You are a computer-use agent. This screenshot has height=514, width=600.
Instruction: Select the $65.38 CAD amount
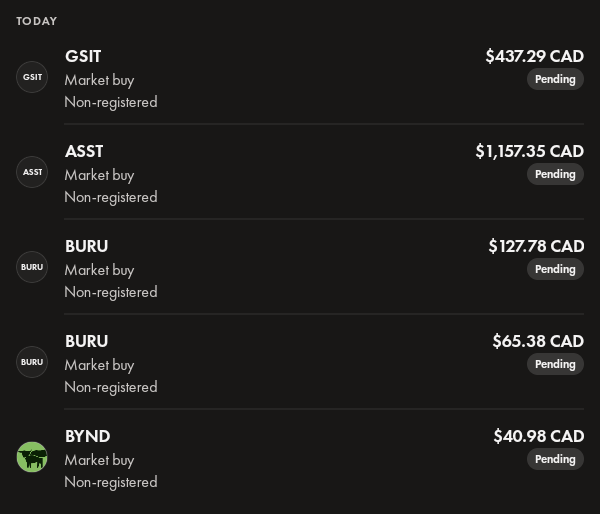tap(538, 341)
